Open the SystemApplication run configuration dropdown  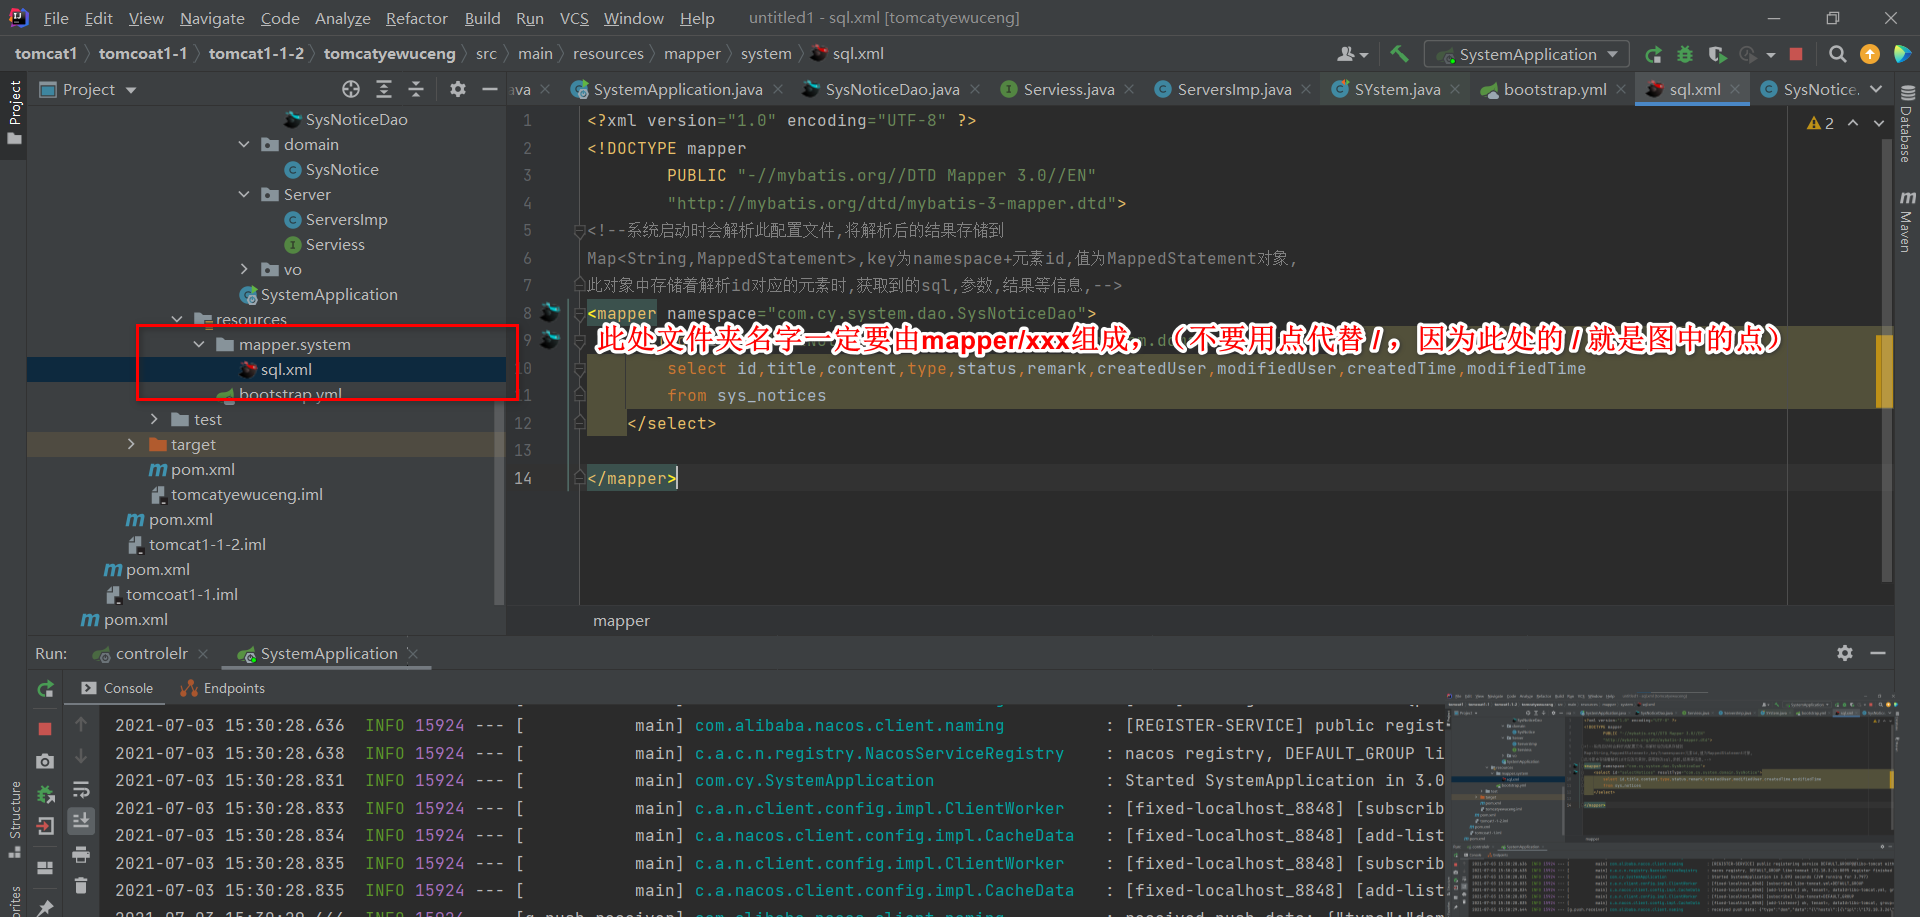(1610, 54)
